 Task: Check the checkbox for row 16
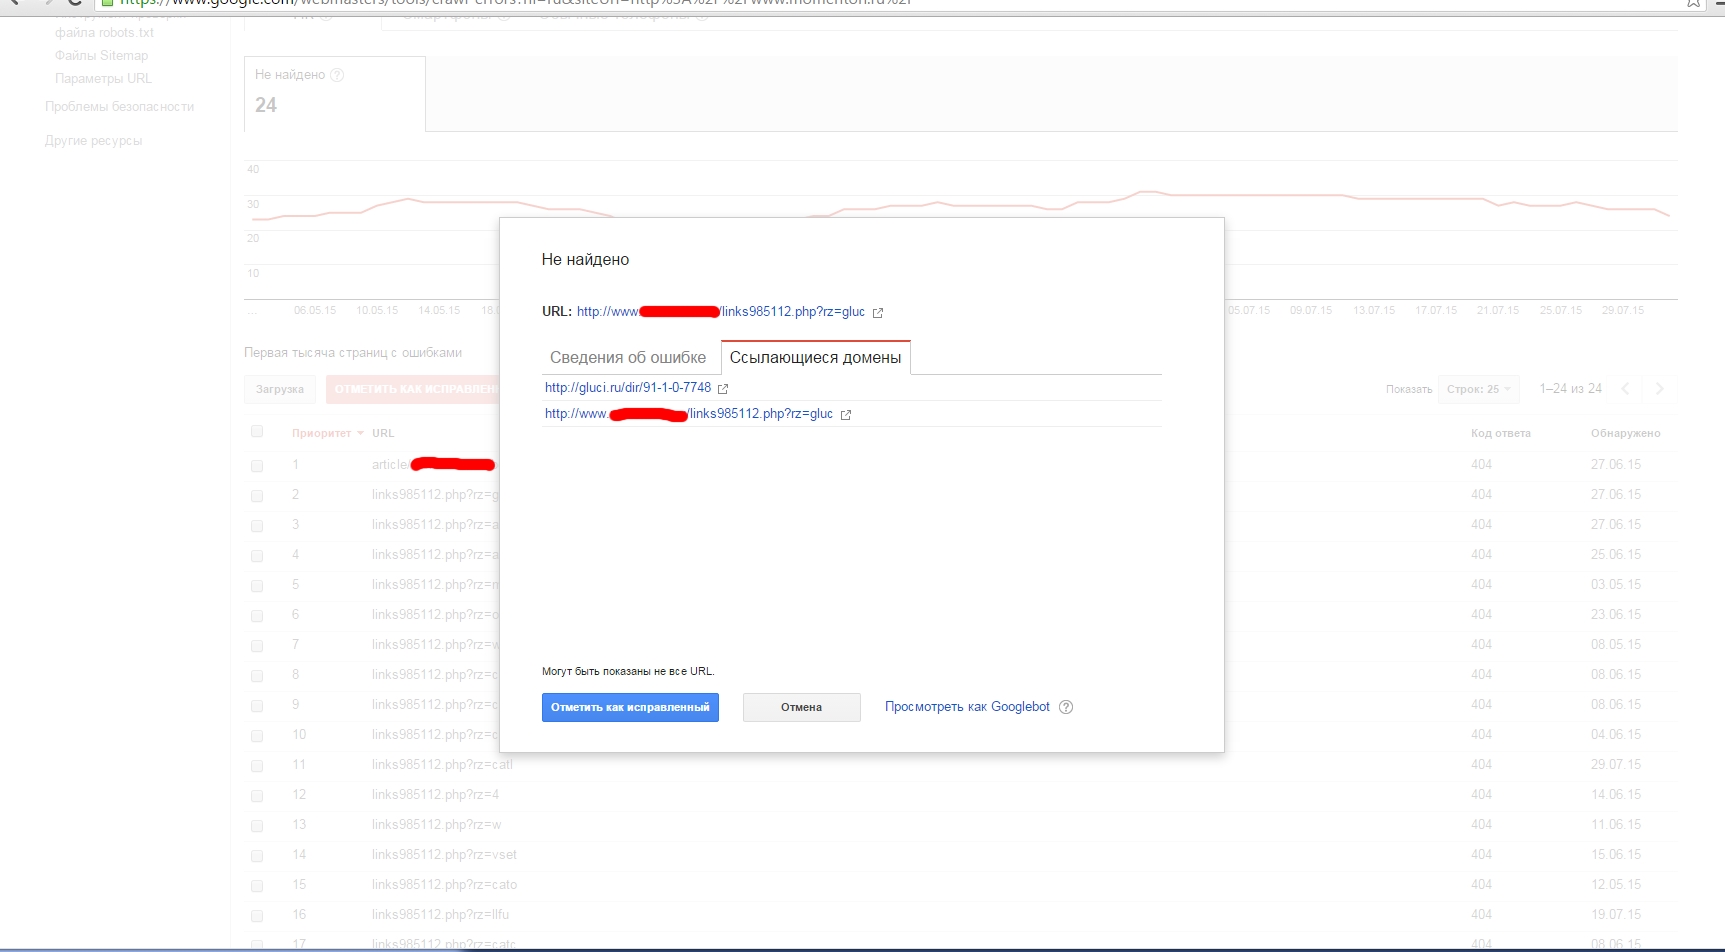coord(257,916)
